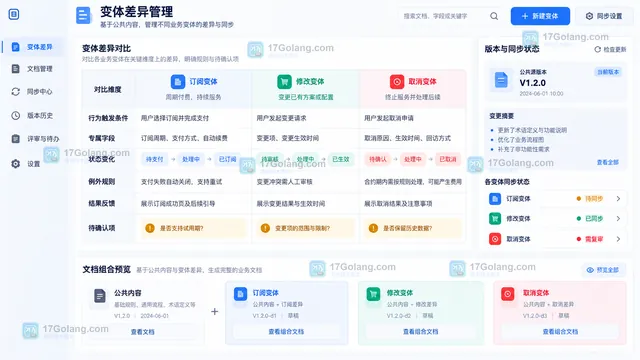Open 同步设置 button
Image resolution: width=640 pixels, height=360 pixels.
pyautogui.click(x=604, y=16)
